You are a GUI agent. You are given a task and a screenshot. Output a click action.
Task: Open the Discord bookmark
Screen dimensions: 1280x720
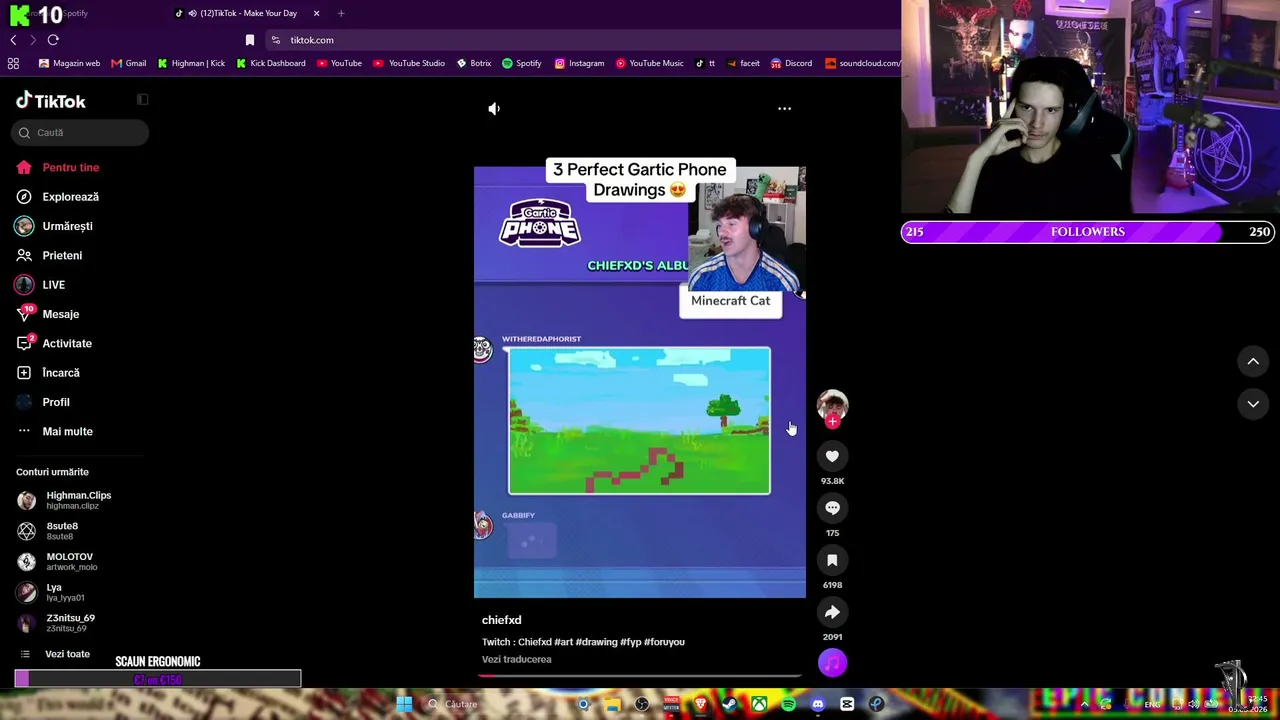click(x=791, y=63)
